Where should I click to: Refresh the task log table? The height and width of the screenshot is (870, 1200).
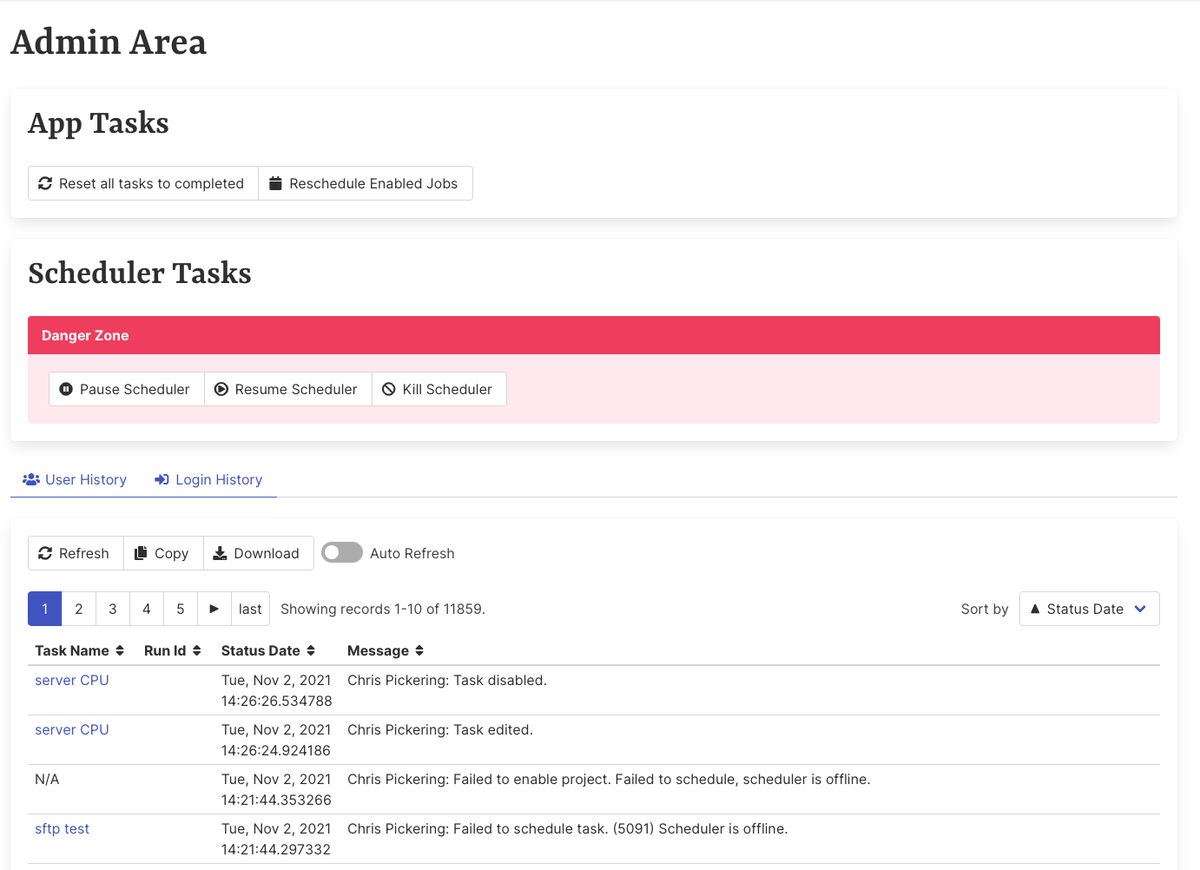tap(74, 554)
